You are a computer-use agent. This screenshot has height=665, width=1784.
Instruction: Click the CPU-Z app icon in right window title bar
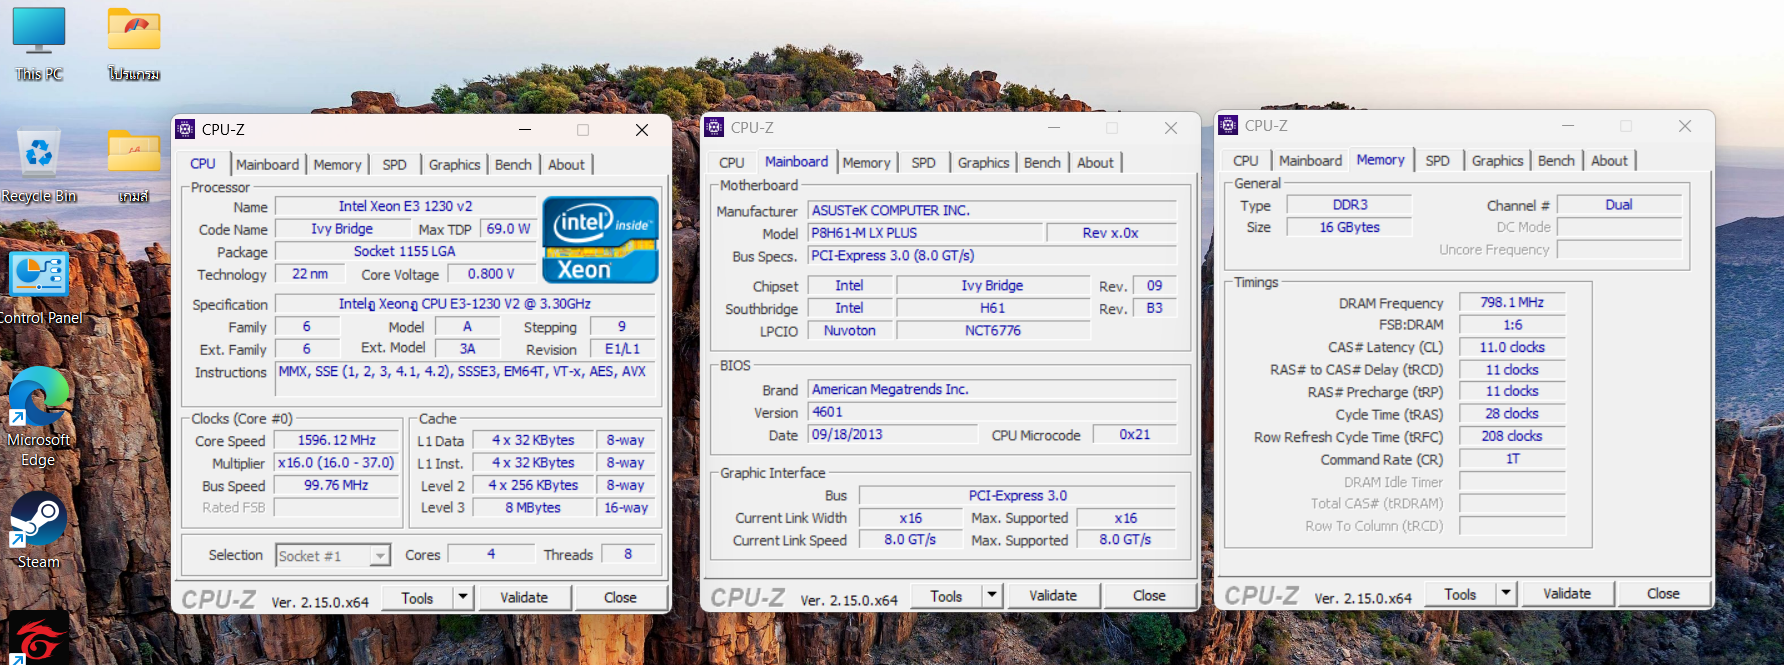[1228, 125]
